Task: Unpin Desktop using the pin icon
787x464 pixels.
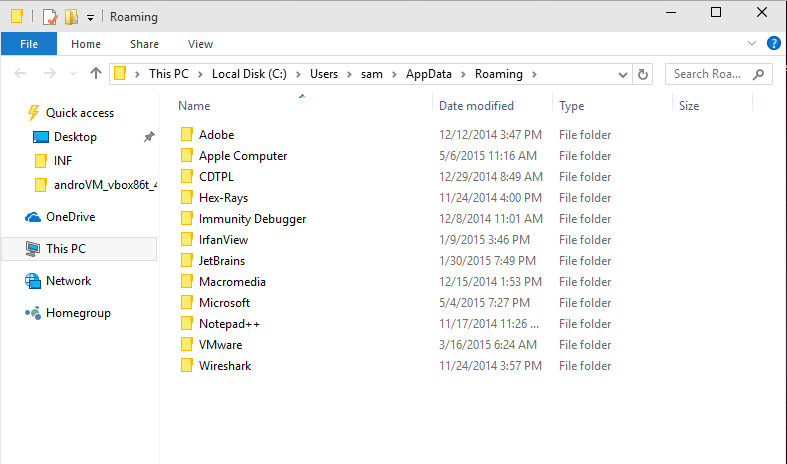Action: 149,137
